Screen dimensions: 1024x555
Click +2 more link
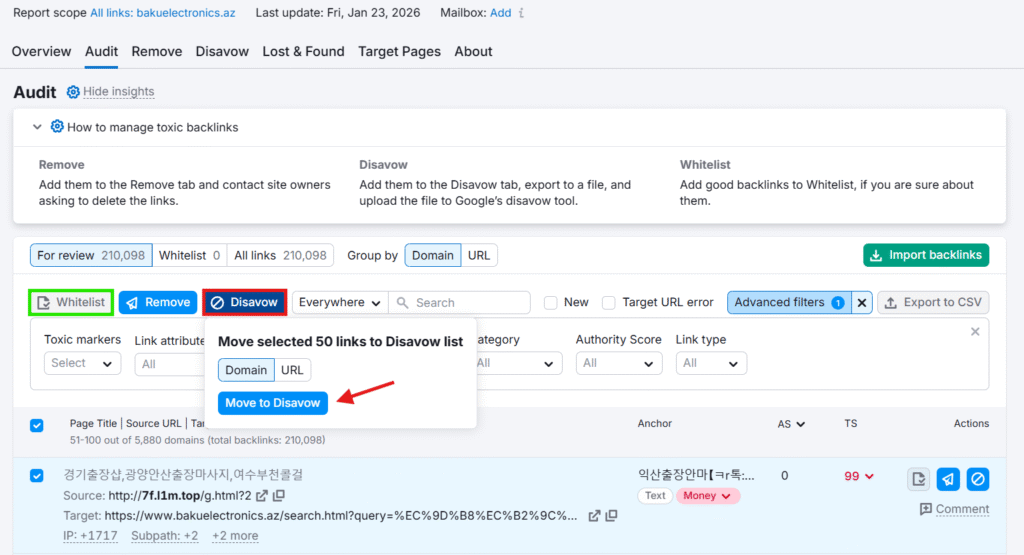tap(234, 536)
